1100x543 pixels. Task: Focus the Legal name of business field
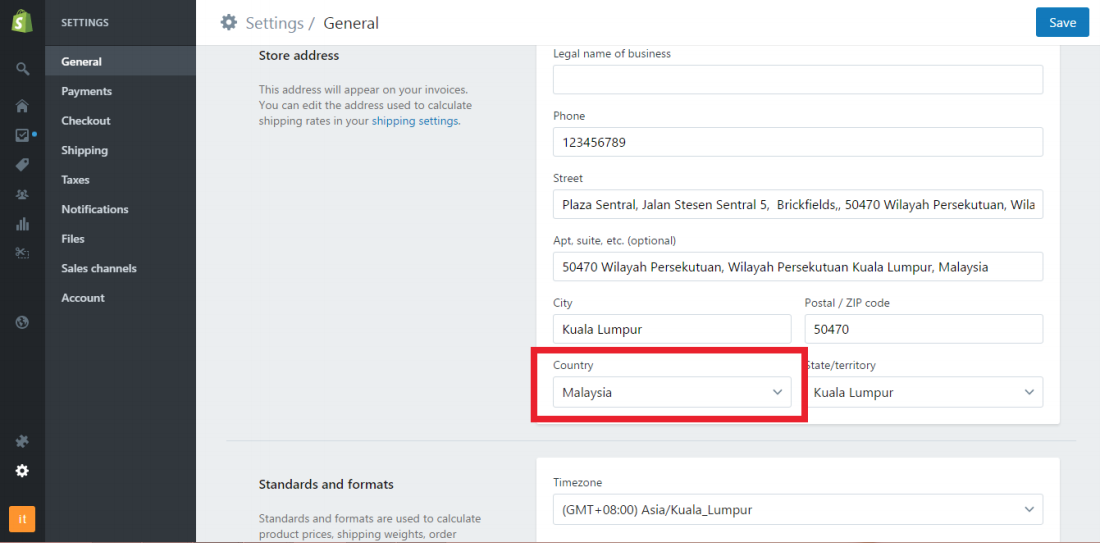[x=798, y=79]
